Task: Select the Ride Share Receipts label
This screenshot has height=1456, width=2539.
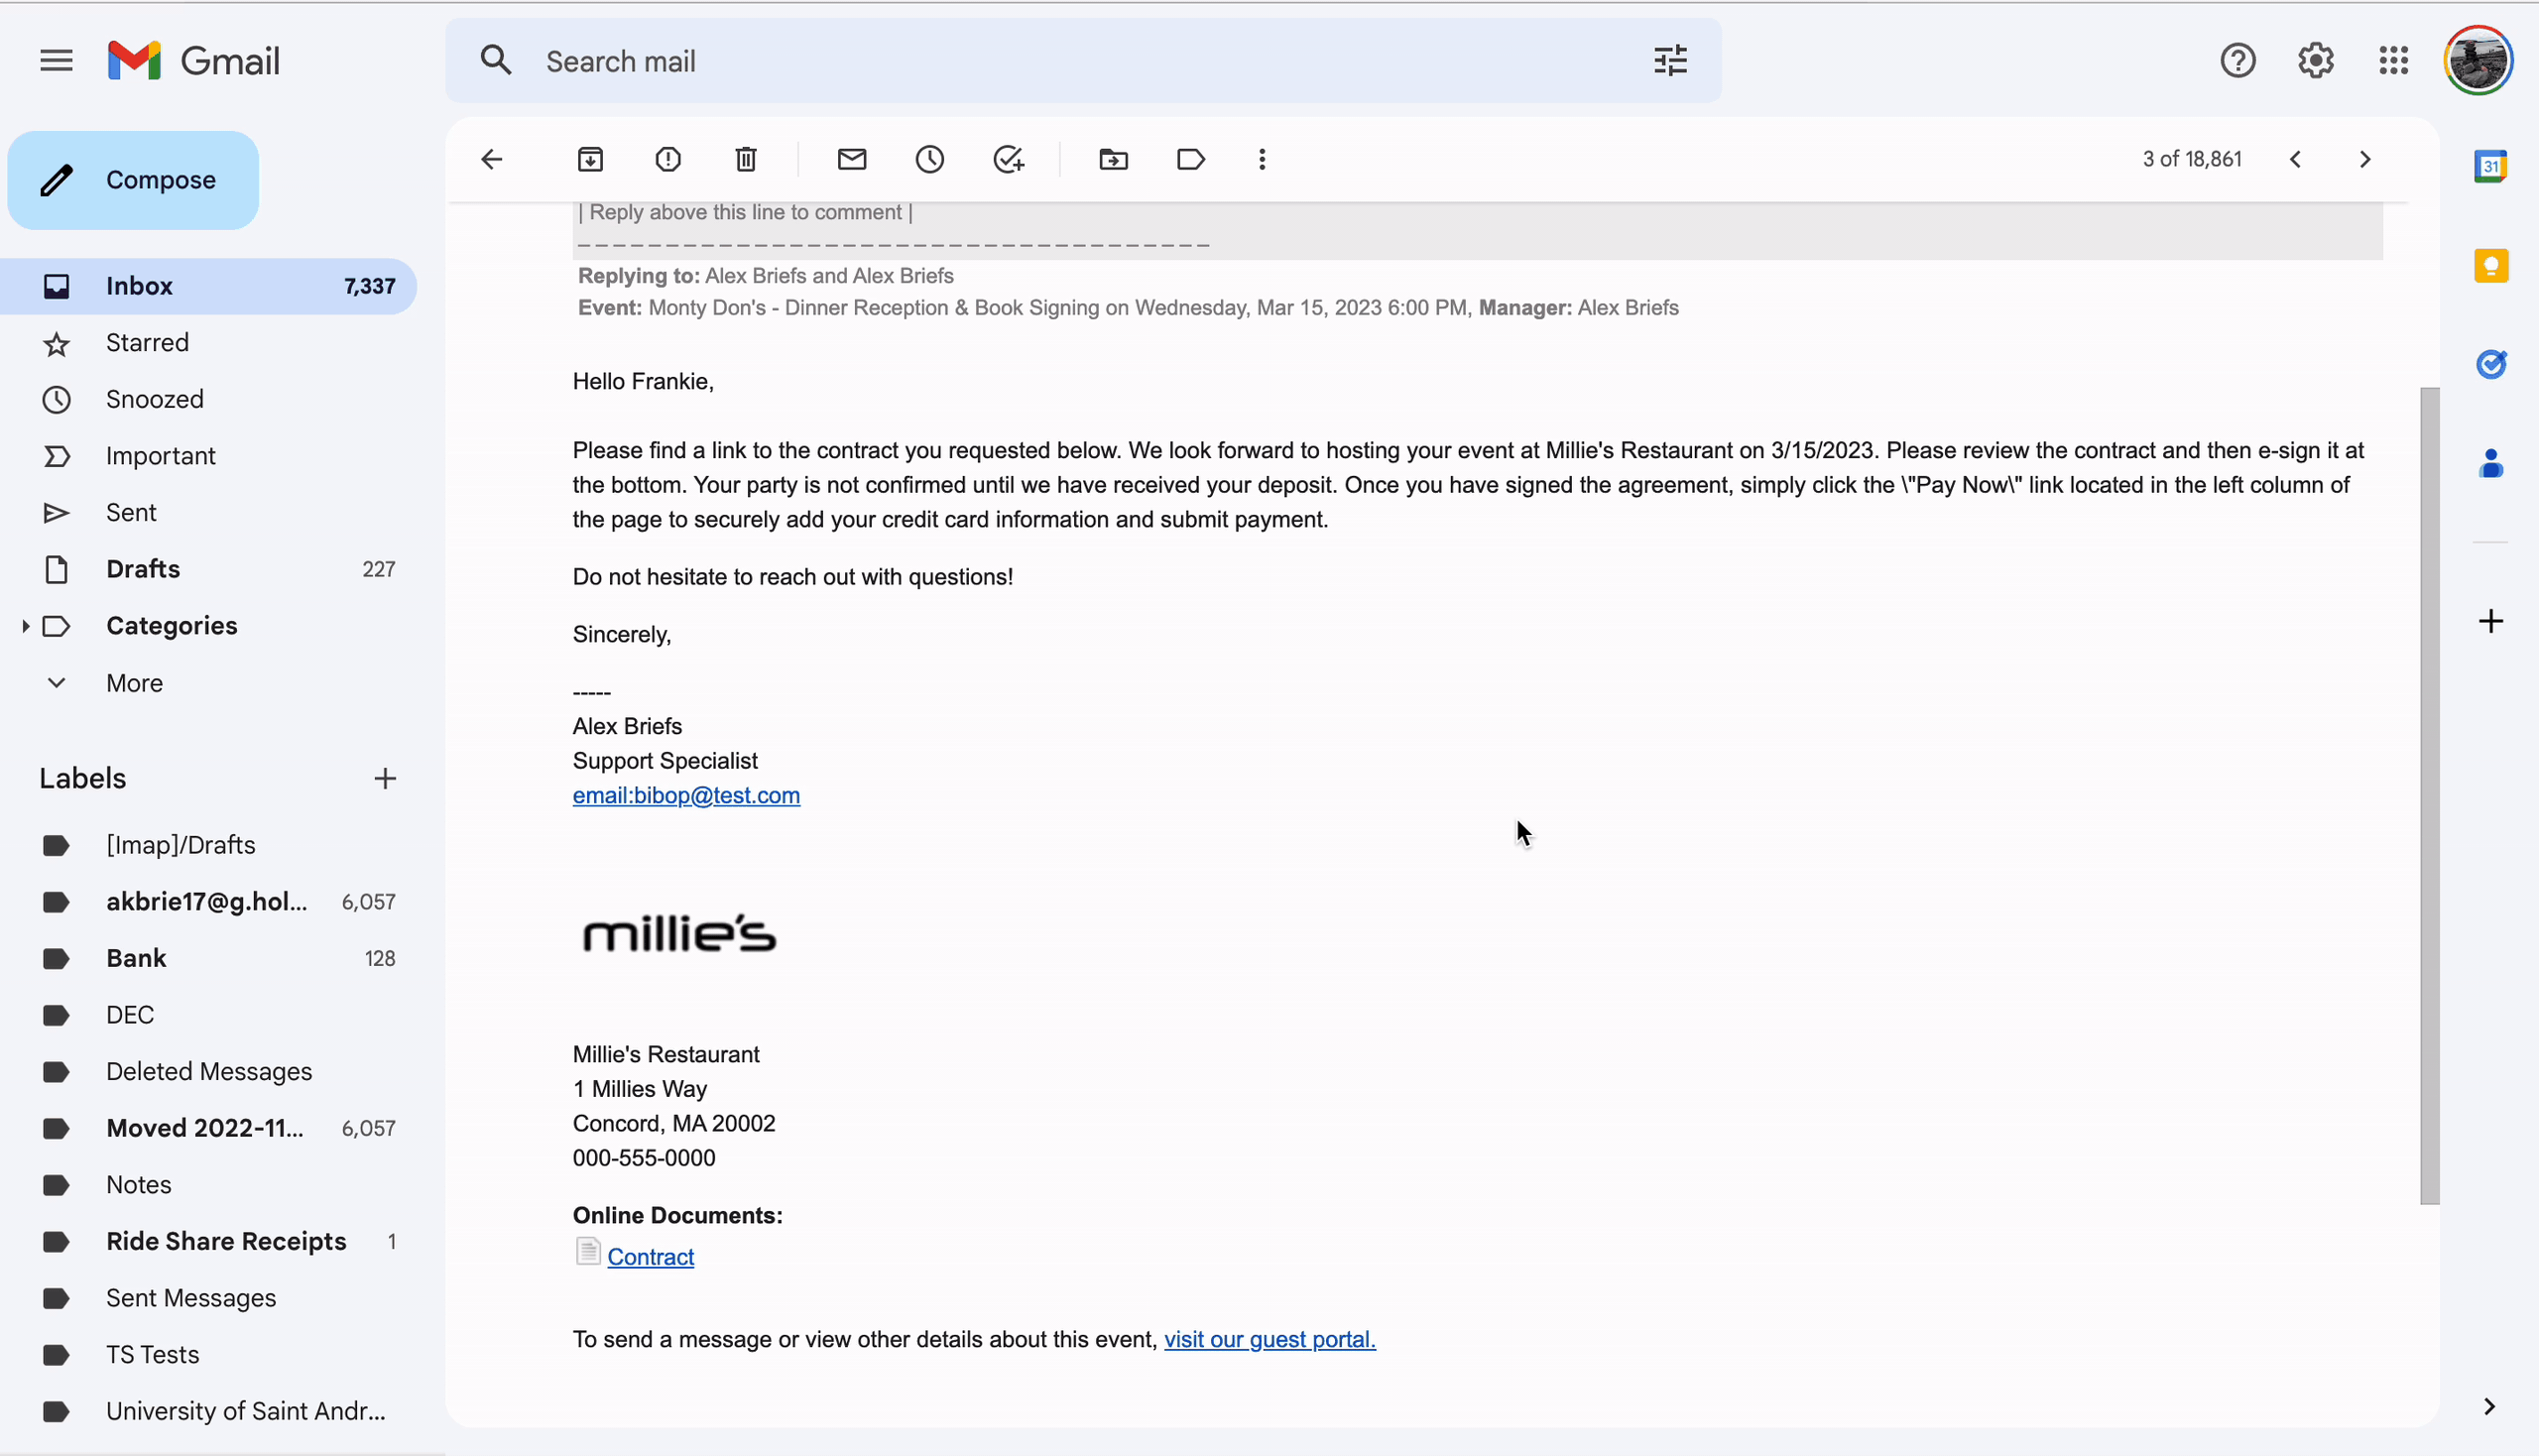Action: (x=208, y=1241)
